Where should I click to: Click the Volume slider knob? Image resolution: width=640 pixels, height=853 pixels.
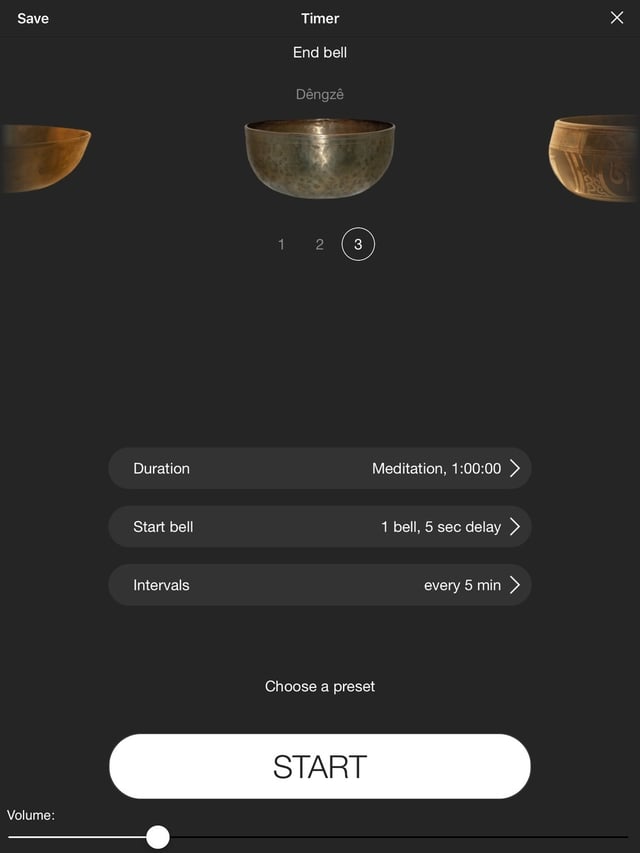158,837
